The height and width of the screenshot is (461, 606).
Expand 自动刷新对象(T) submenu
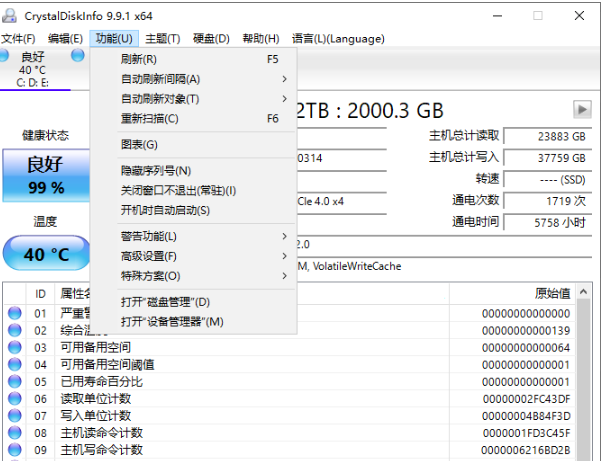193,99
